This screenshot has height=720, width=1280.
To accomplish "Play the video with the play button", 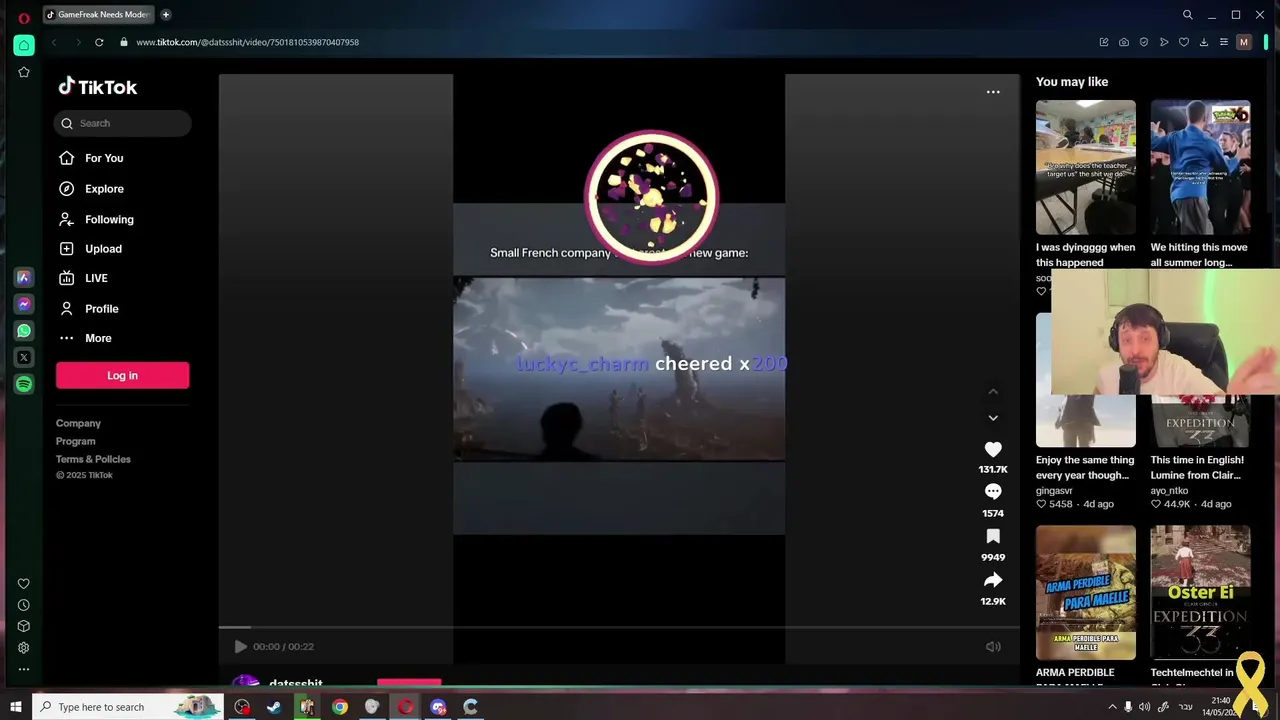I will point(240,647).
